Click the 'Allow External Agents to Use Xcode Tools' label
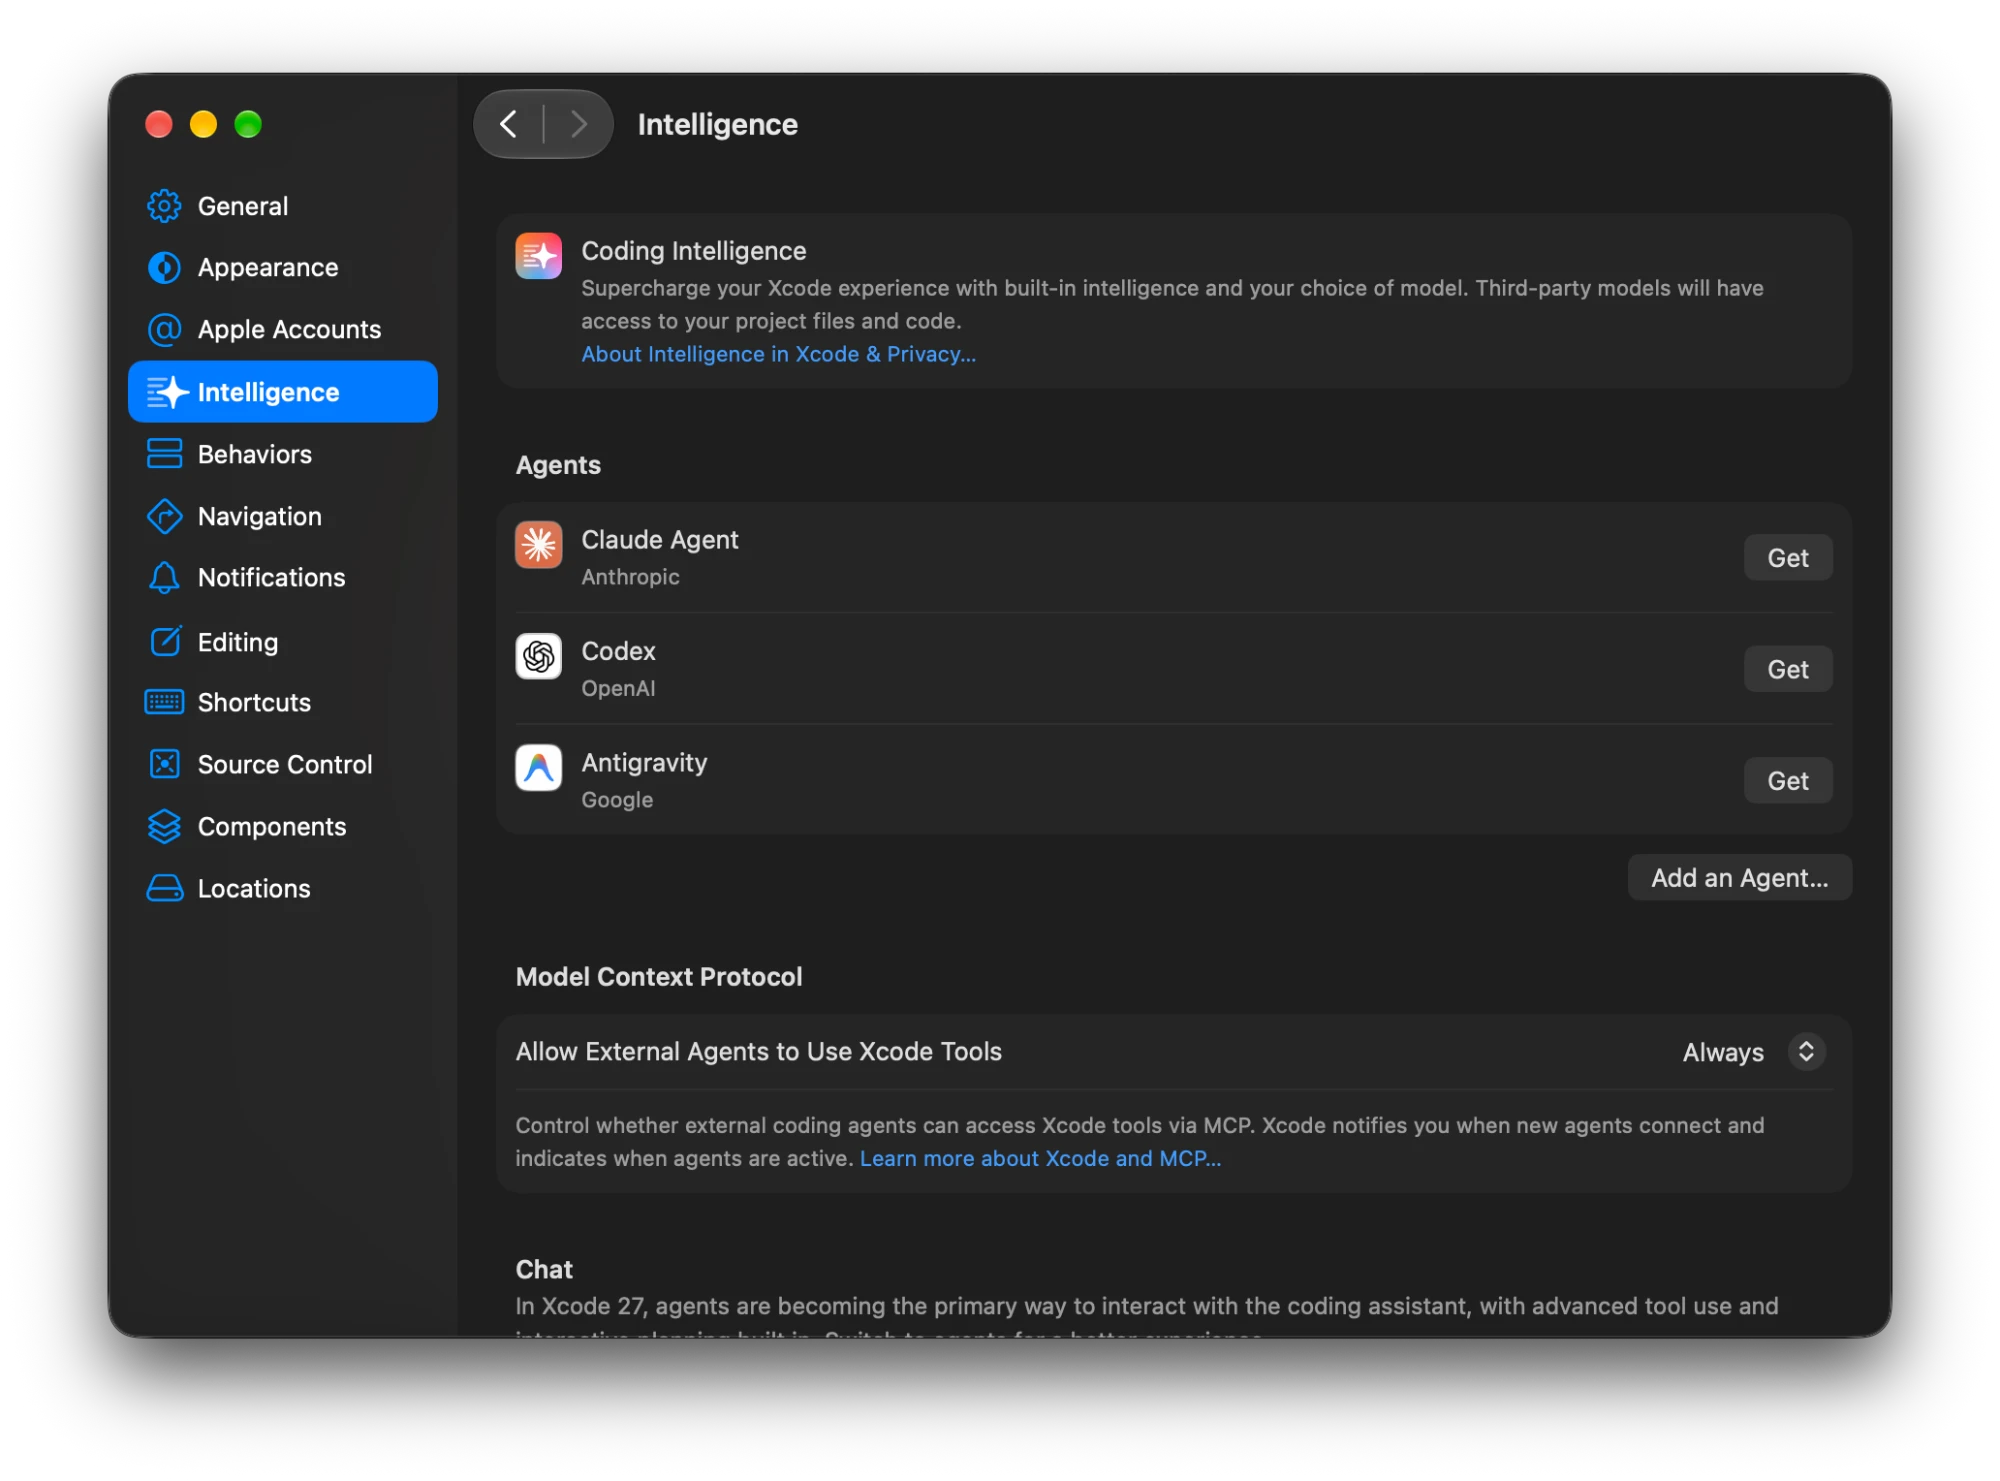Viewport: 2000px width, 1481px height. click(x=759, y=1052)
